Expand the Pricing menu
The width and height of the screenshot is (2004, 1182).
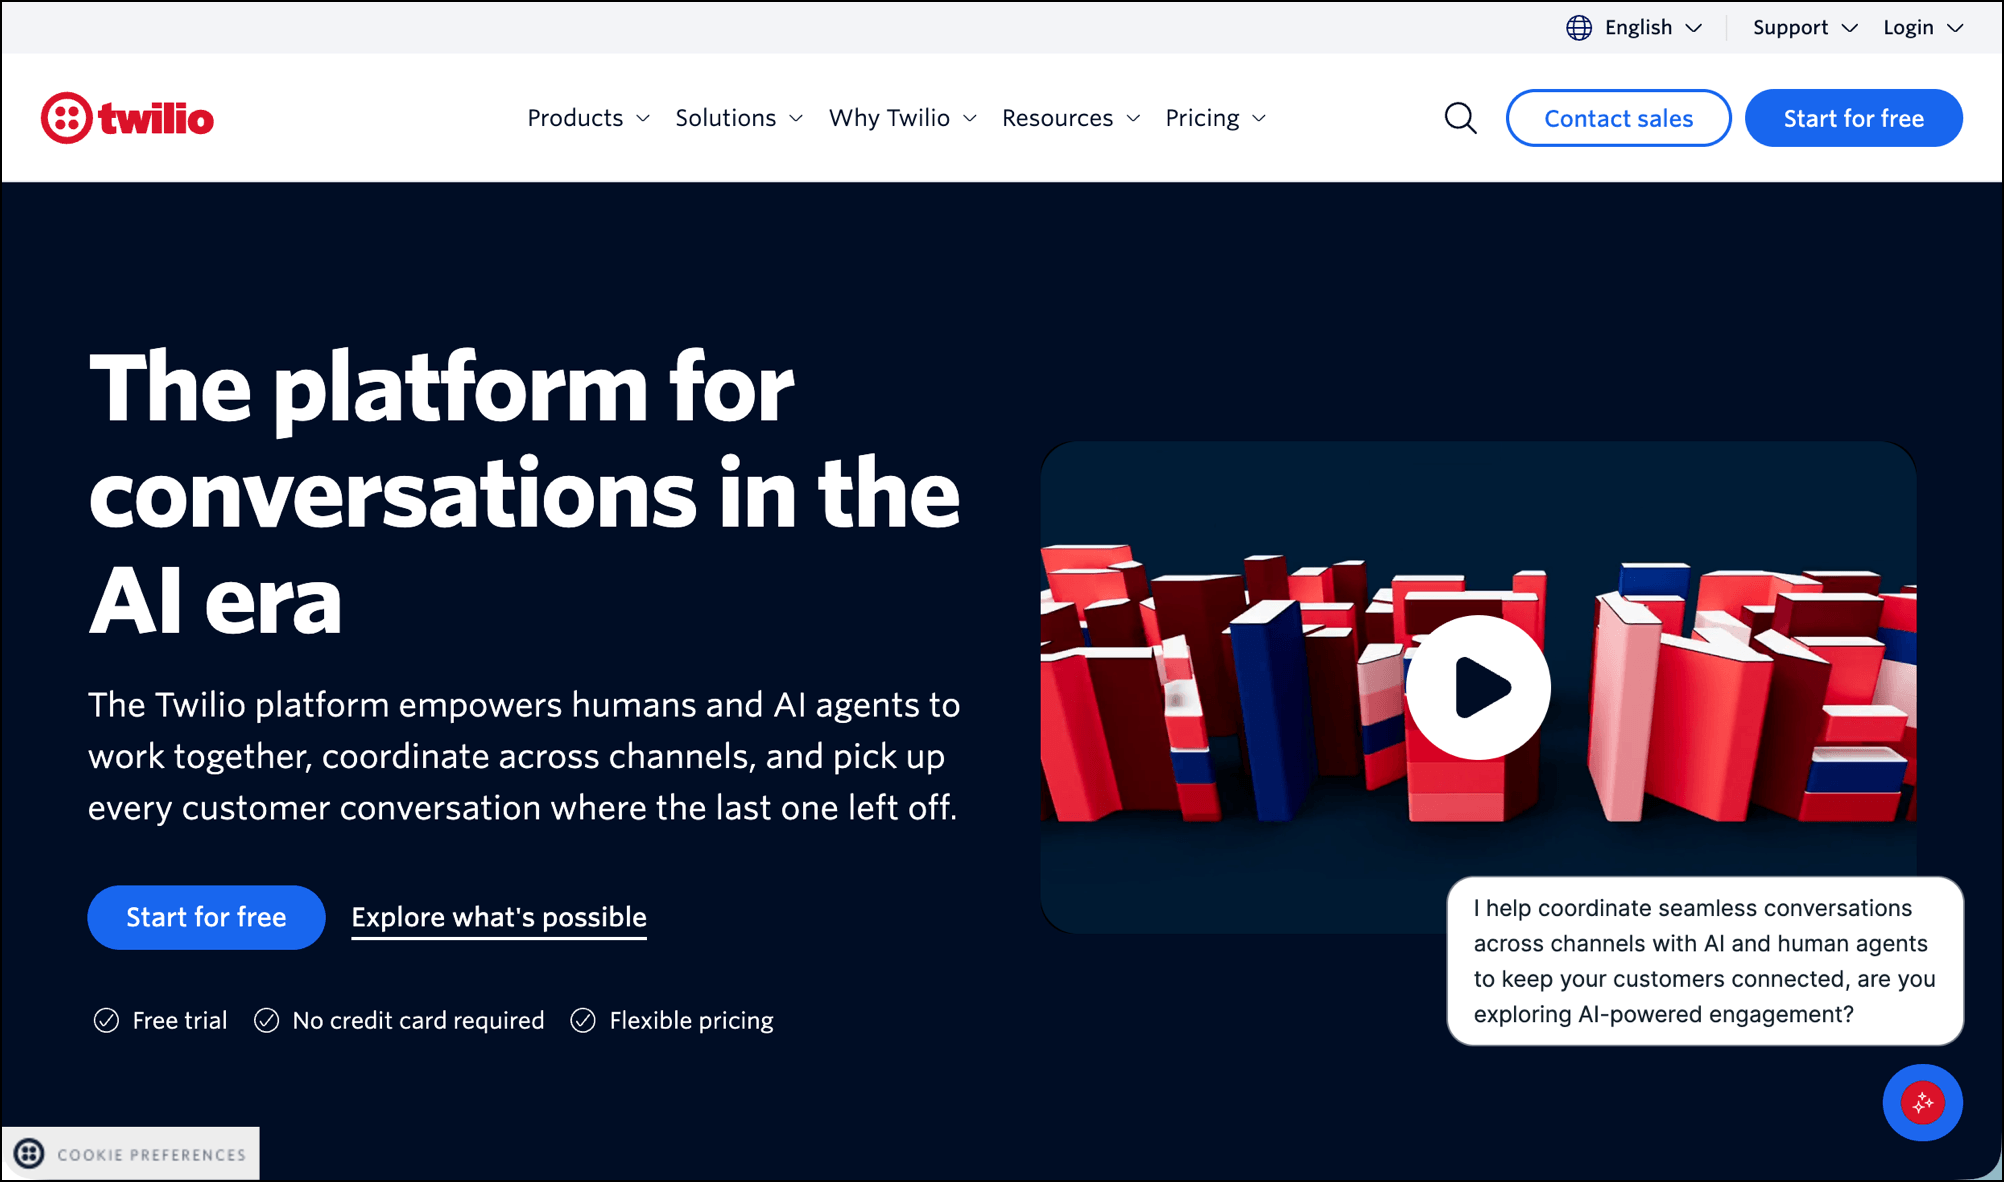(1216, 118)
